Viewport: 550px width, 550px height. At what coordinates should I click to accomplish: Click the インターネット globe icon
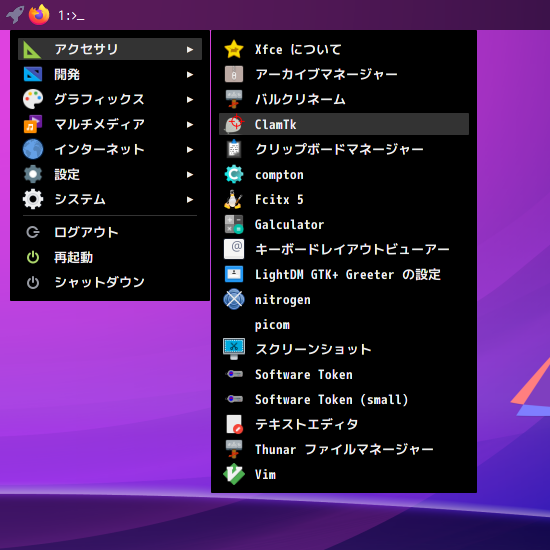(x=33, y=149)
